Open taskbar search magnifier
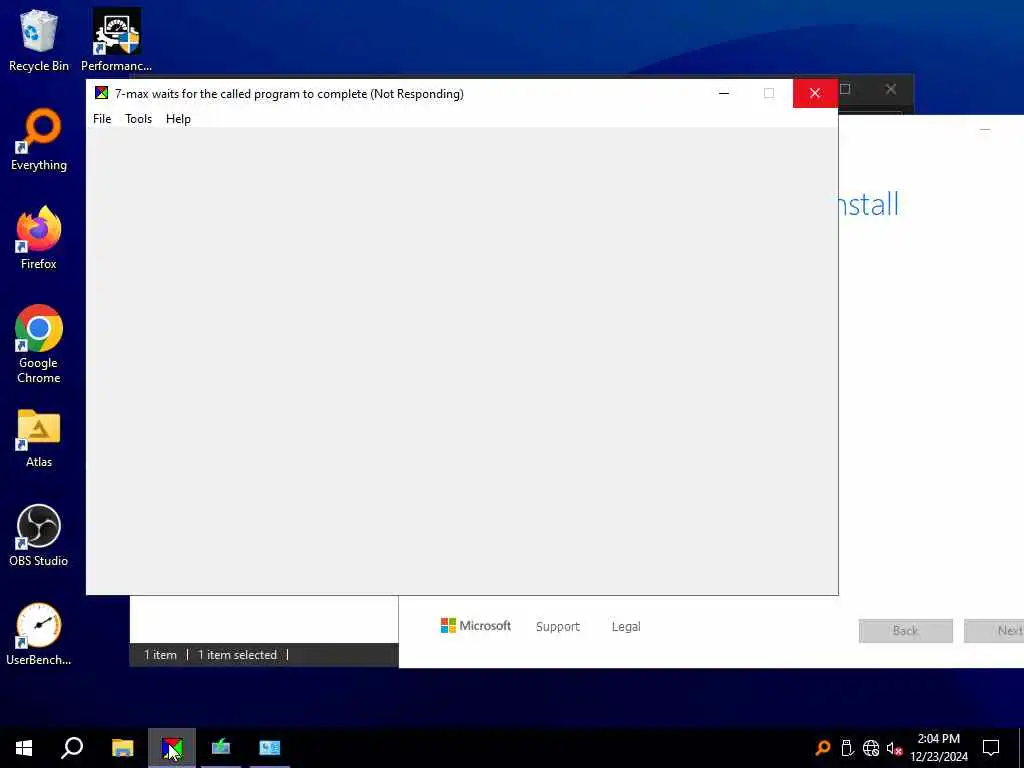This screenshot has height=768, width=1024. pos(72,748)
